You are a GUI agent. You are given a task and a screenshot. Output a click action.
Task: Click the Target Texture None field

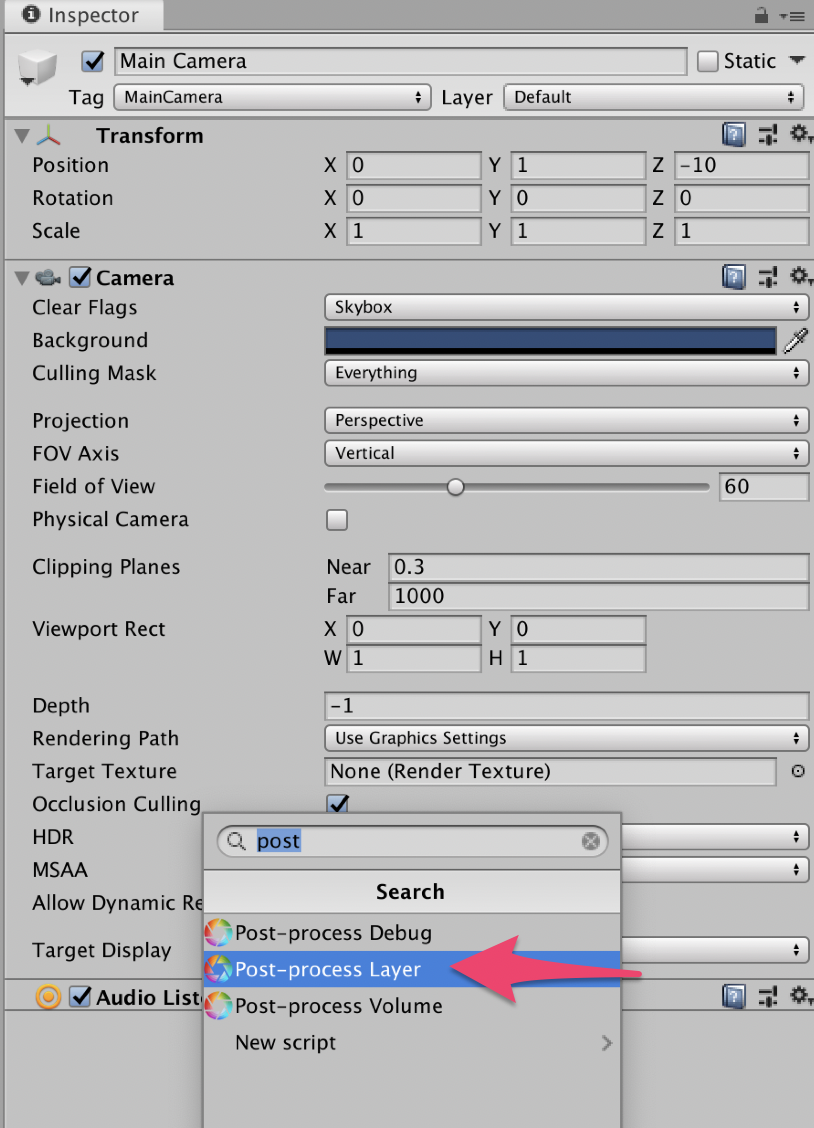click(x=550, y=771)
